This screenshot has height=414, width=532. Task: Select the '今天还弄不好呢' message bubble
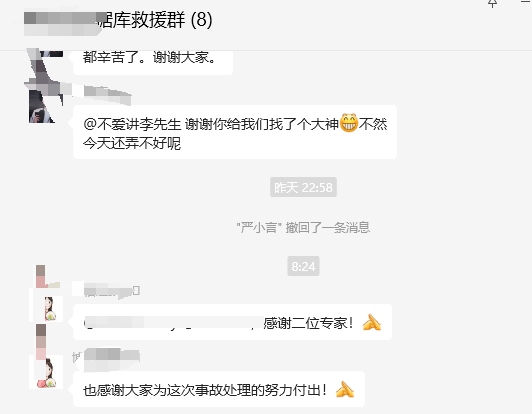(235, 132)
